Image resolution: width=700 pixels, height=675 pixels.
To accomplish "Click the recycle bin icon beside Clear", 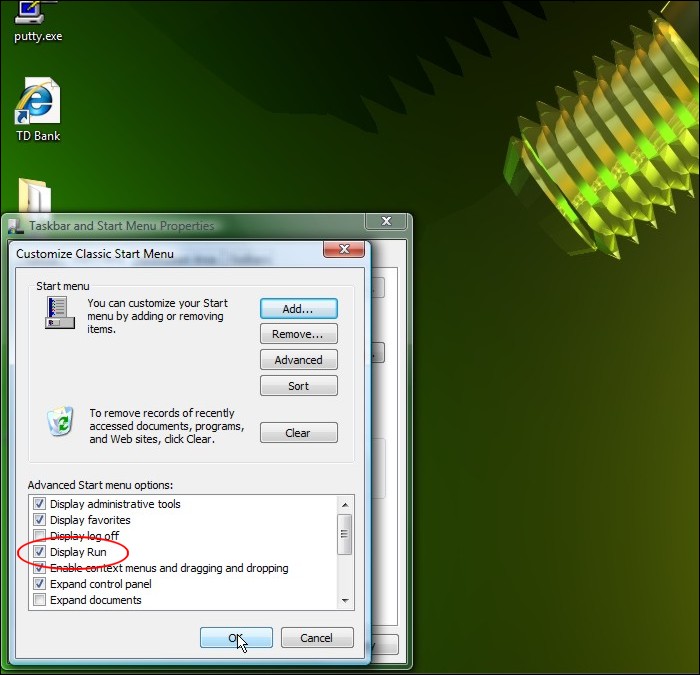I will coord(60,421).
